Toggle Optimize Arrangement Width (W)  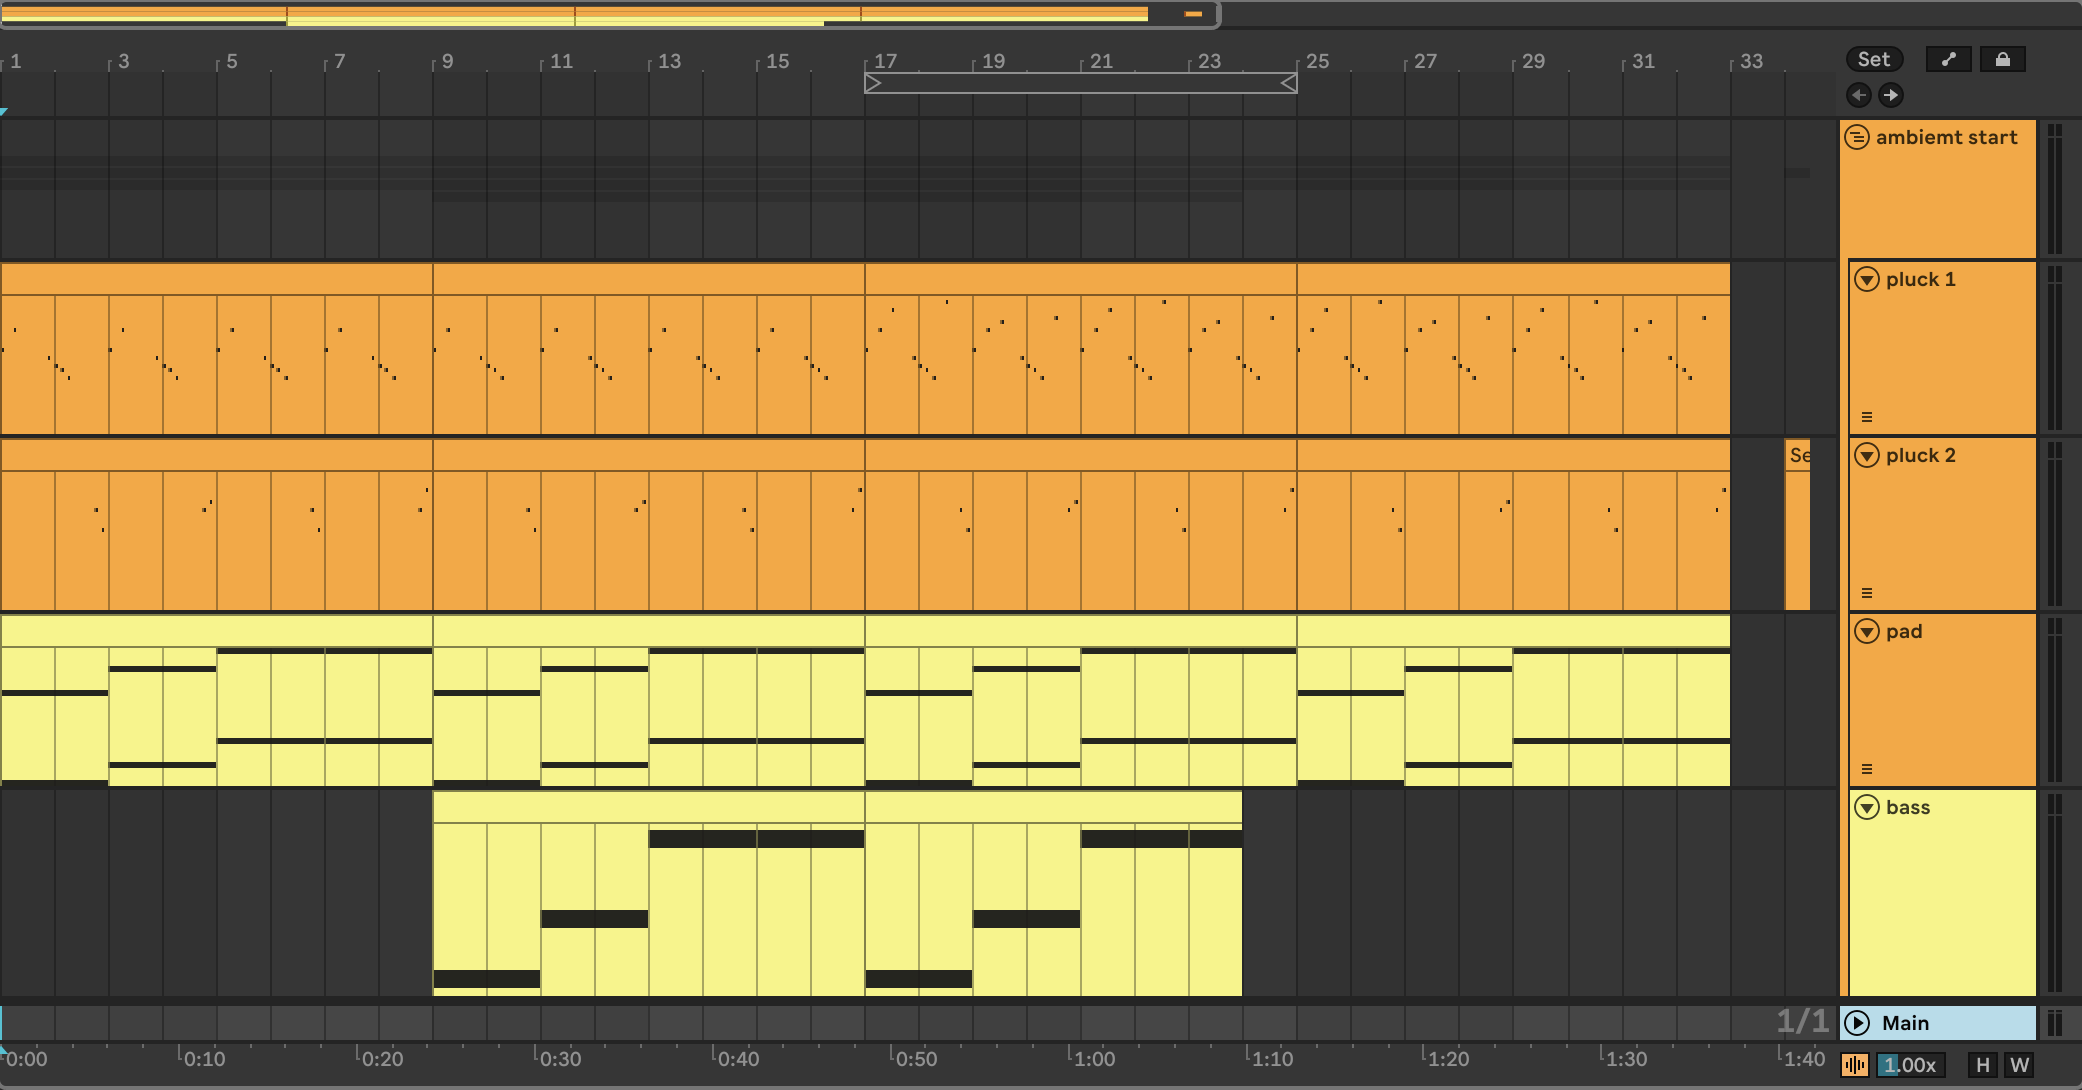tap(2019, 1065)
